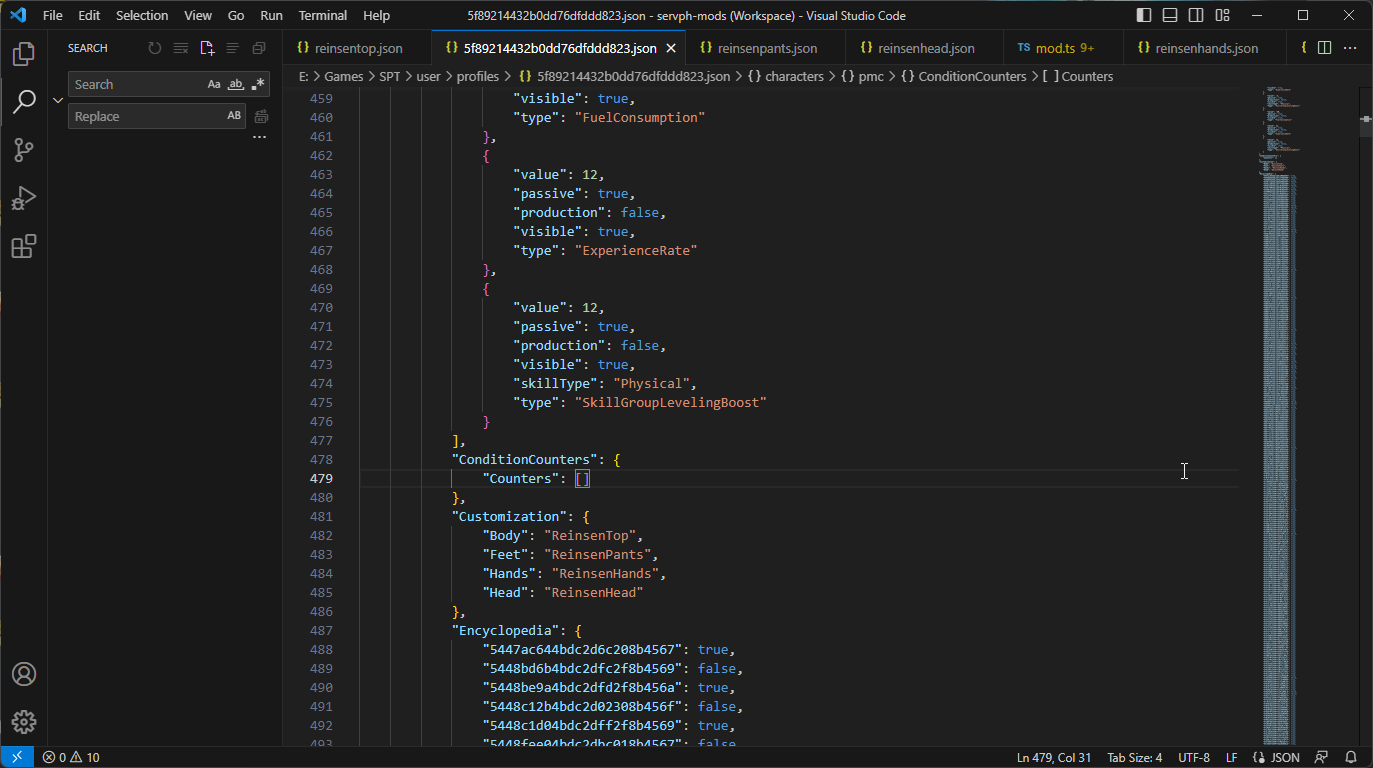Open the Extensions view

[x=23, y=246]
